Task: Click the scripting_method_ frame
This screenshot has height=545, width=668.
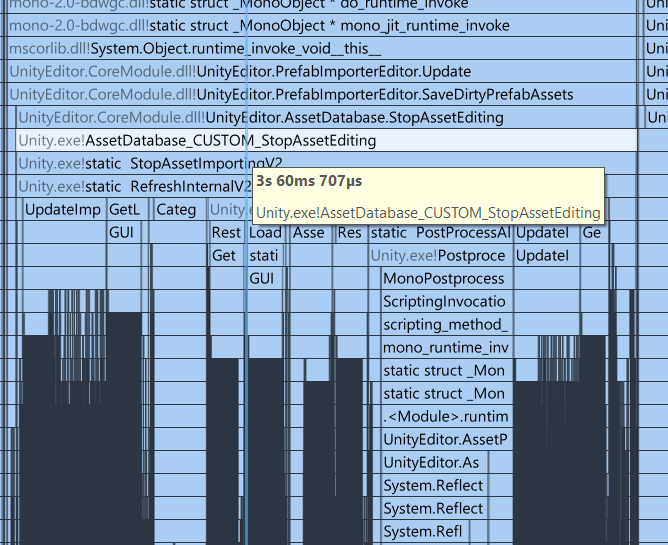Action: (447, 325)
